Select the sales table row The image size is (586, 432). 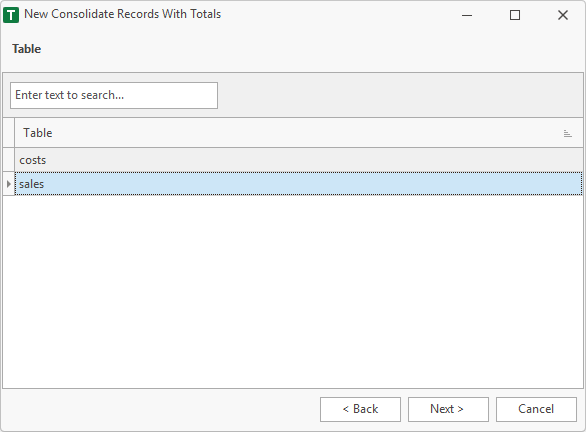299,184
